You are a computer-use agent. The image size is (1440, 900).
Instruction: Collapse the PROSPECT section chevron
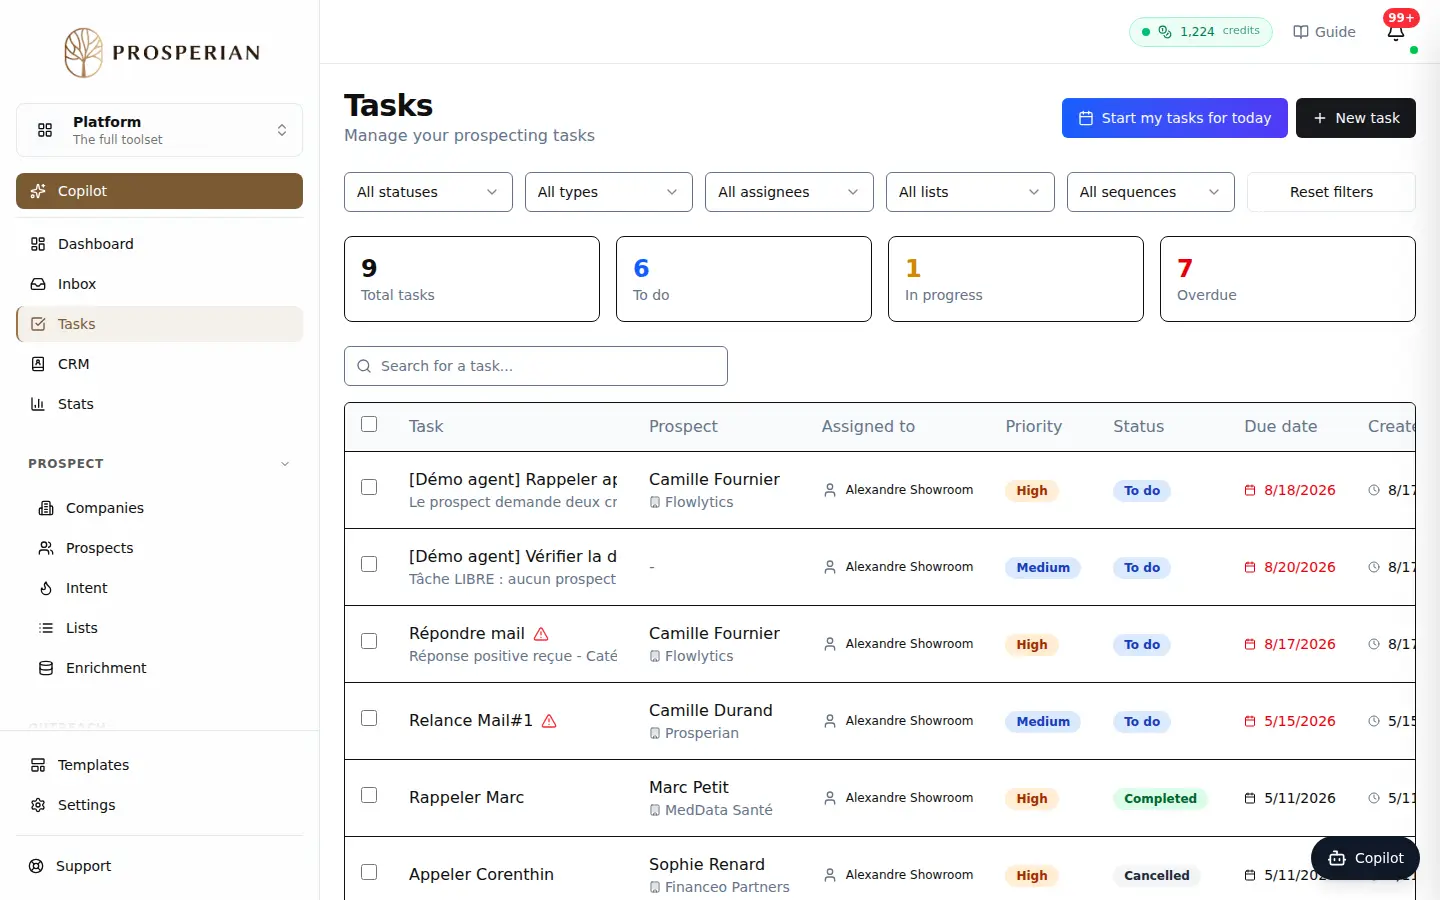coord(285,464)
